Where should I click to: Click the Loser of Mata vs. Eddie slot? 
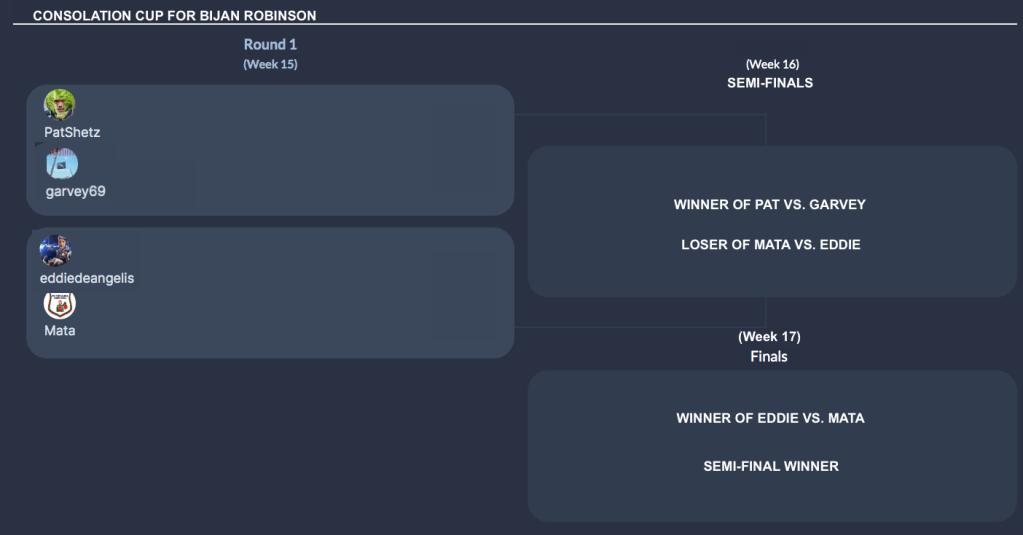coord(770,244)
